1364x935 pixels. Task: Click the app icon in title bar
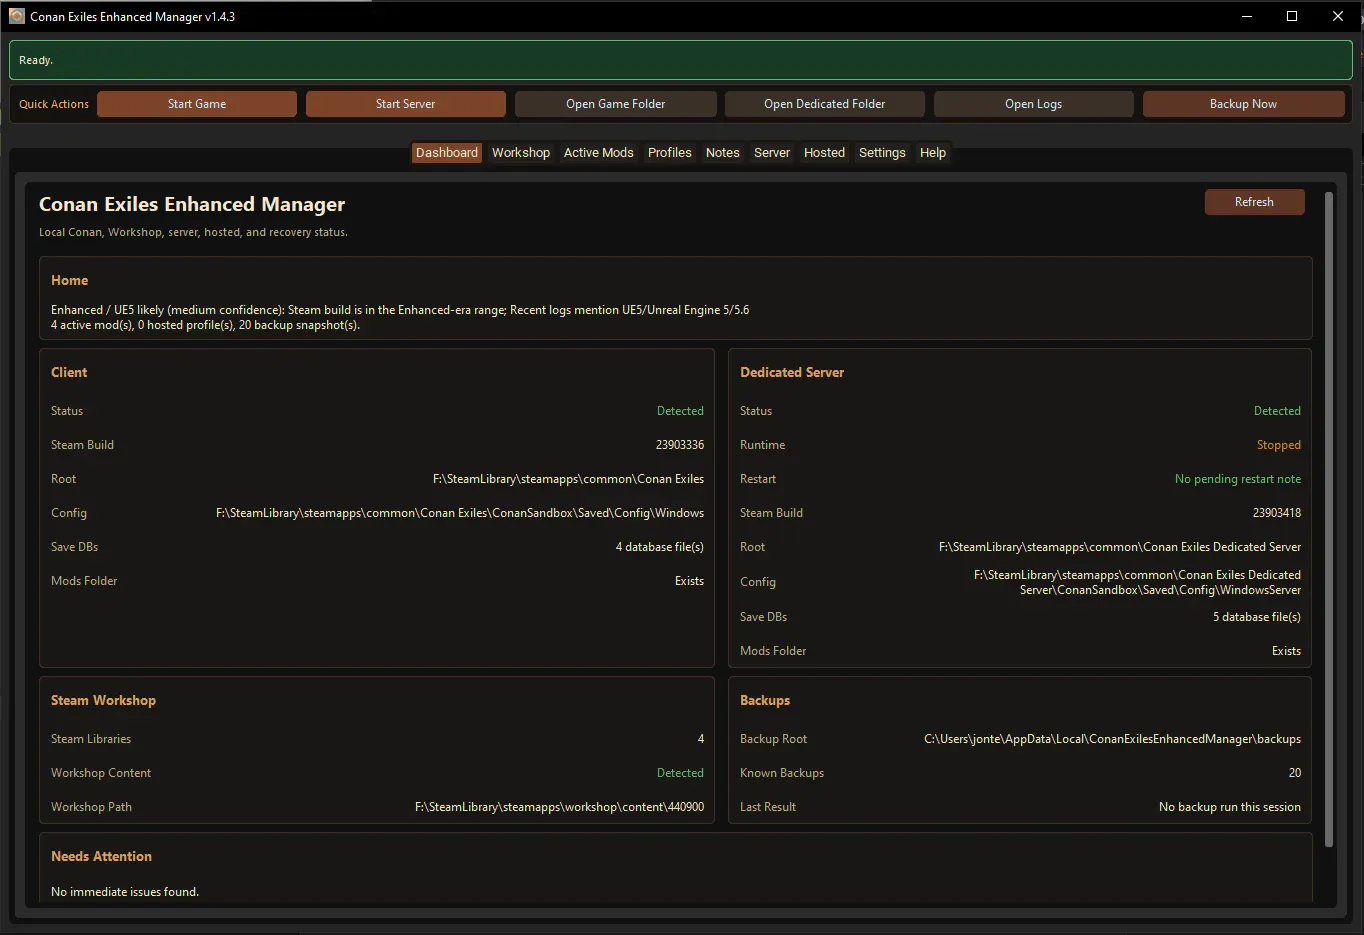pos(17,16)
